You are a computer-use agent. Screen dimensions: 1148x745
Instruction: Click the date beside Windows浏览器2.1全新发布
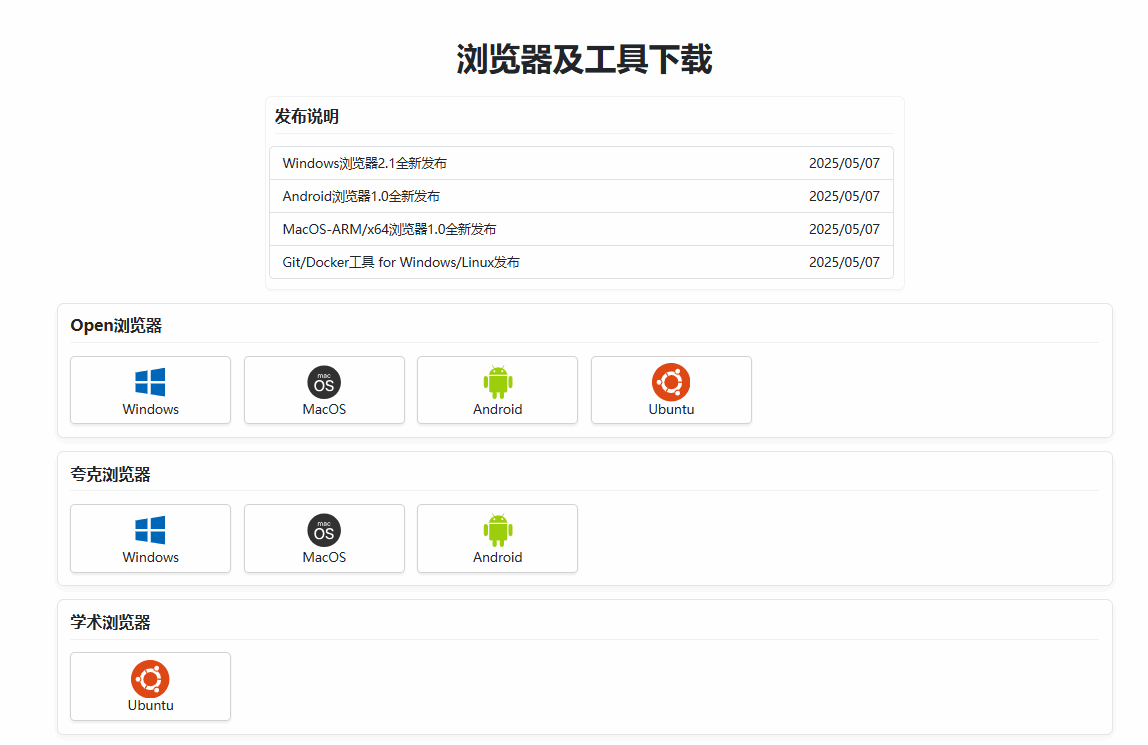[x=844, y=163]
